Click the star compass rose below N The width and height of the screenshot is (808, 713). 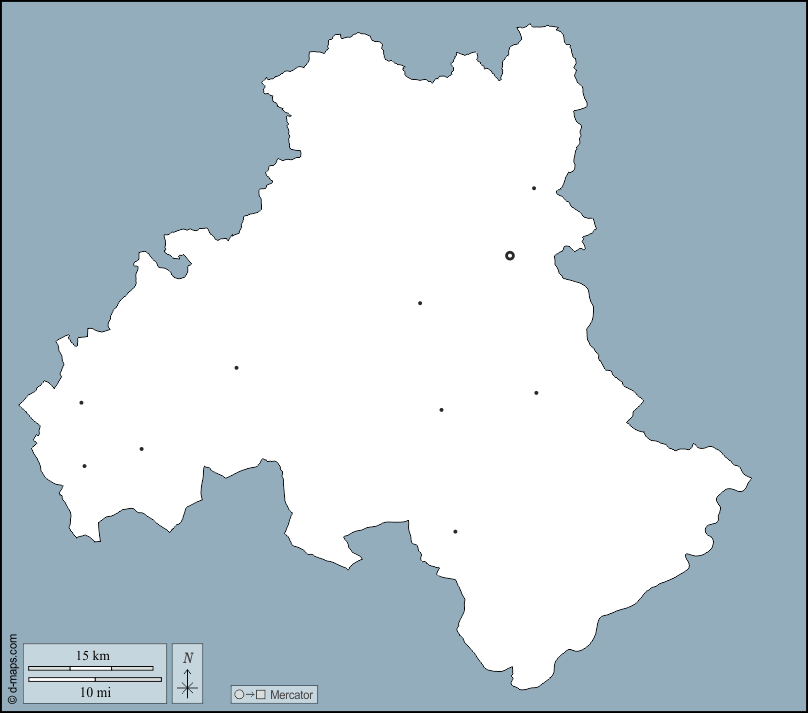point(187,686)
